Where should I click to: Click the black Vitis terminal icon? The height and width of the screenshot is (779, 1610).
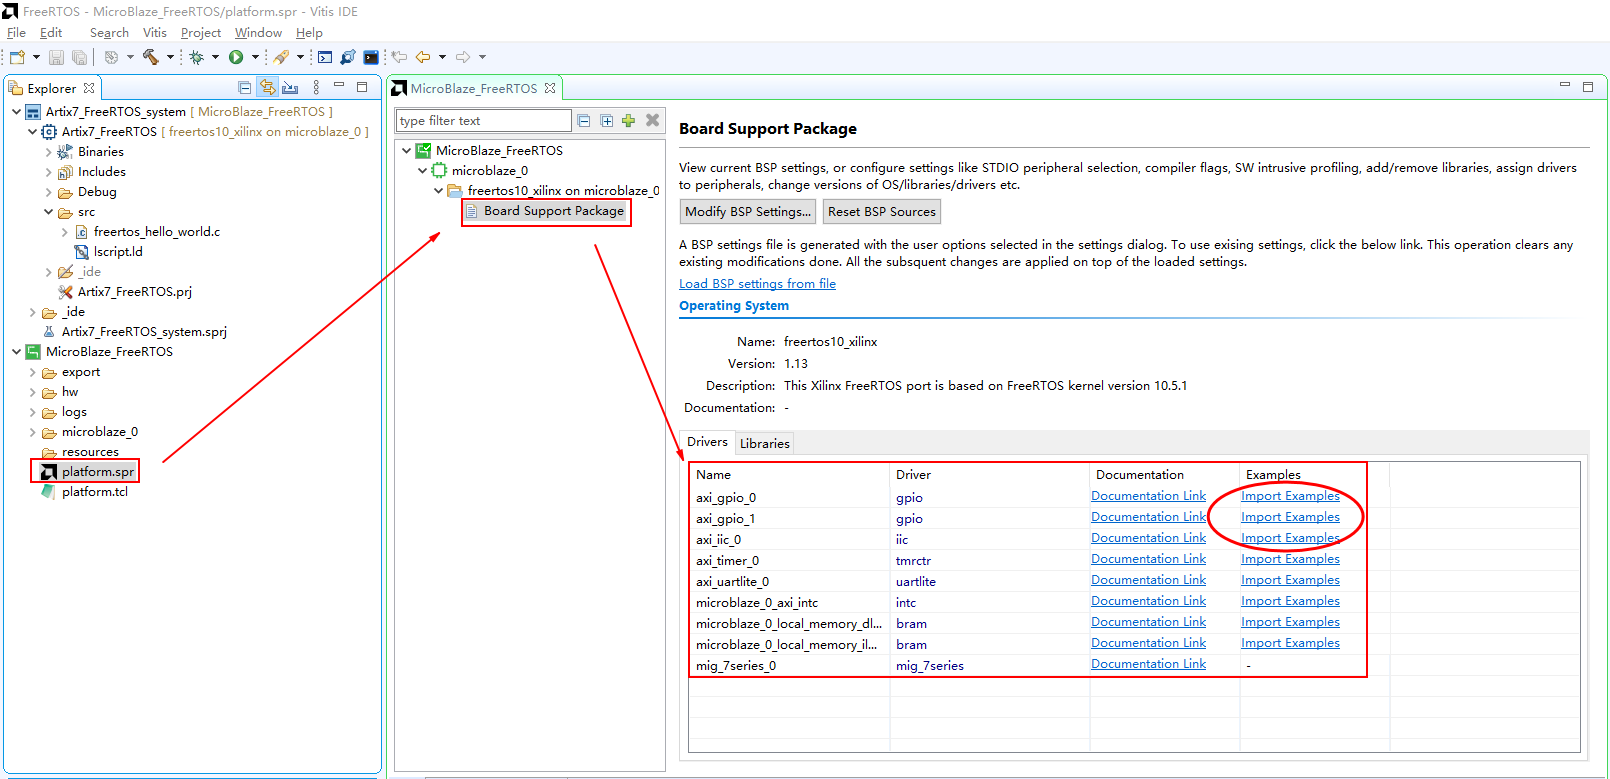371,57
